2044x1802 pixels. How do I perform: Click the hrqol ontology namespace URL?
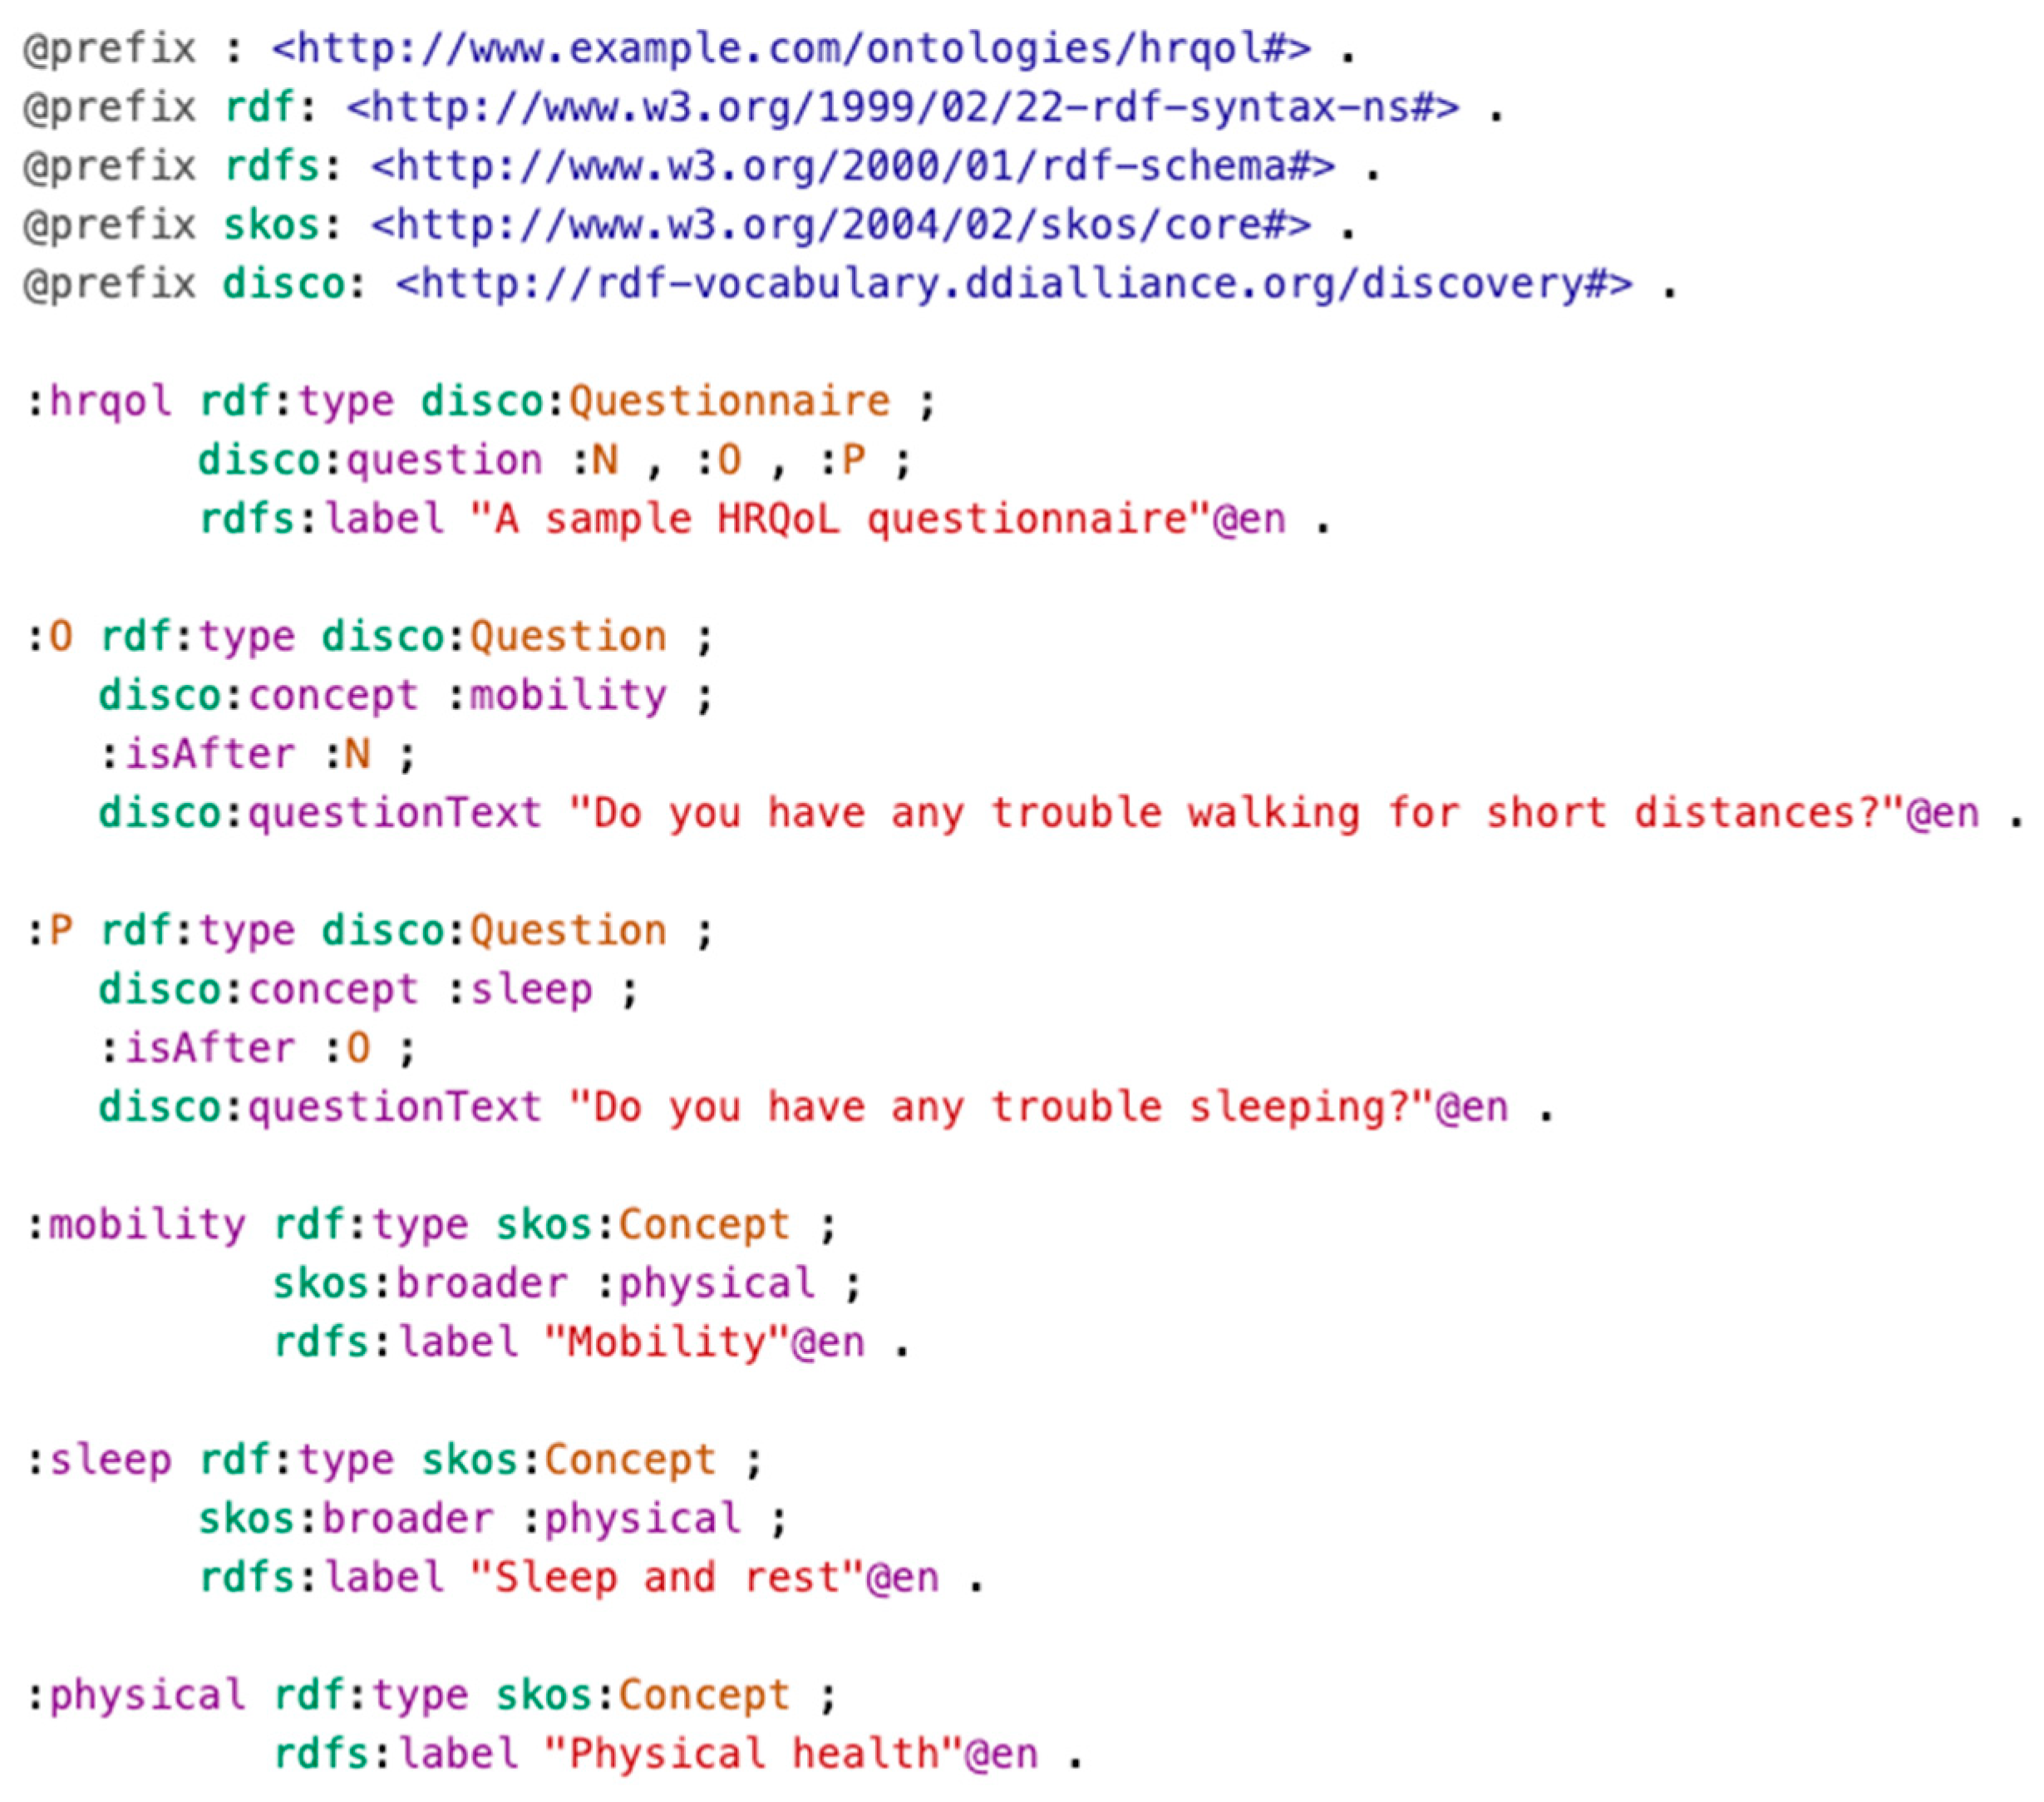point(791,49)
